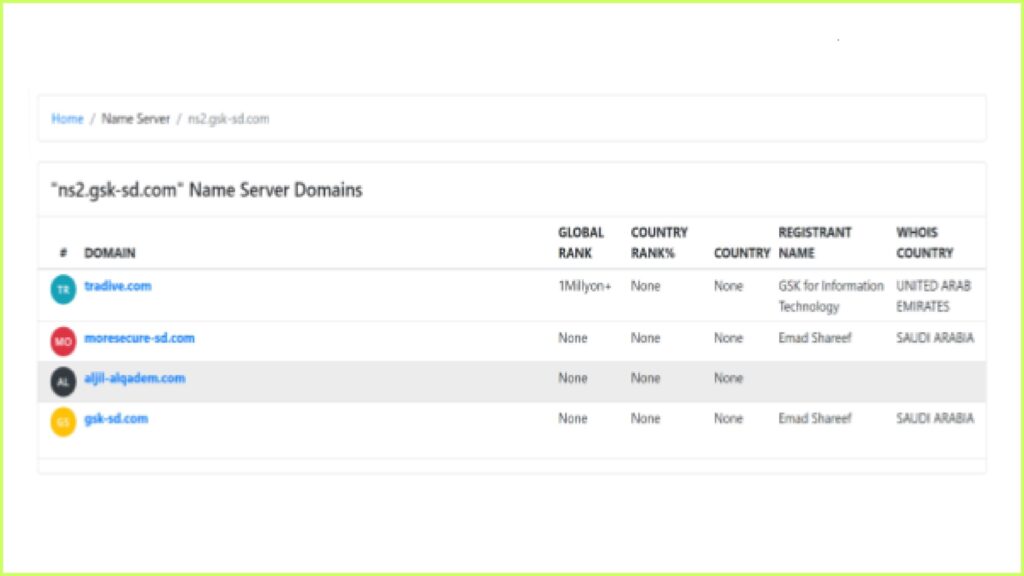1024x576 pixels.
Task: Click the ns2.gsk-sd.com breadcrumb text
Action: click(x=229, y=119)
